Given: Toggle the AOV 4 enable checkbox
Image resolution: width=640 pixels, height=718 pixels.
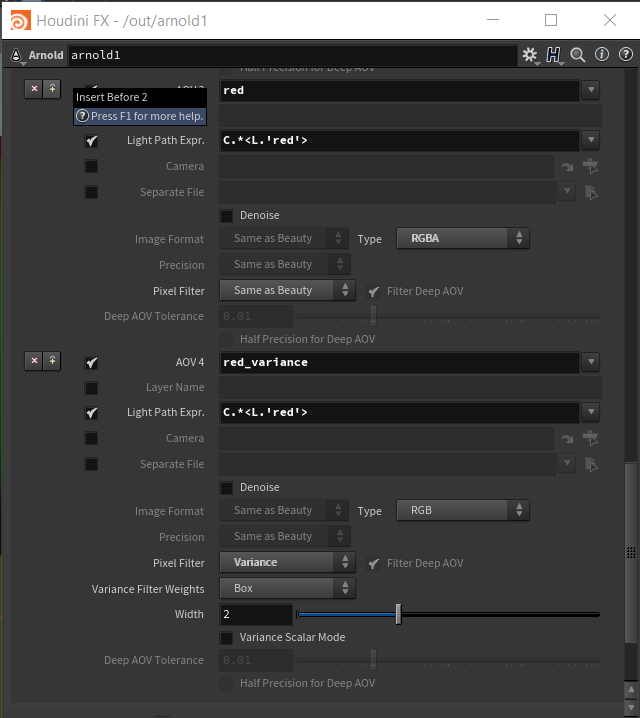Looking at the screenshot, I should (92, 362).
